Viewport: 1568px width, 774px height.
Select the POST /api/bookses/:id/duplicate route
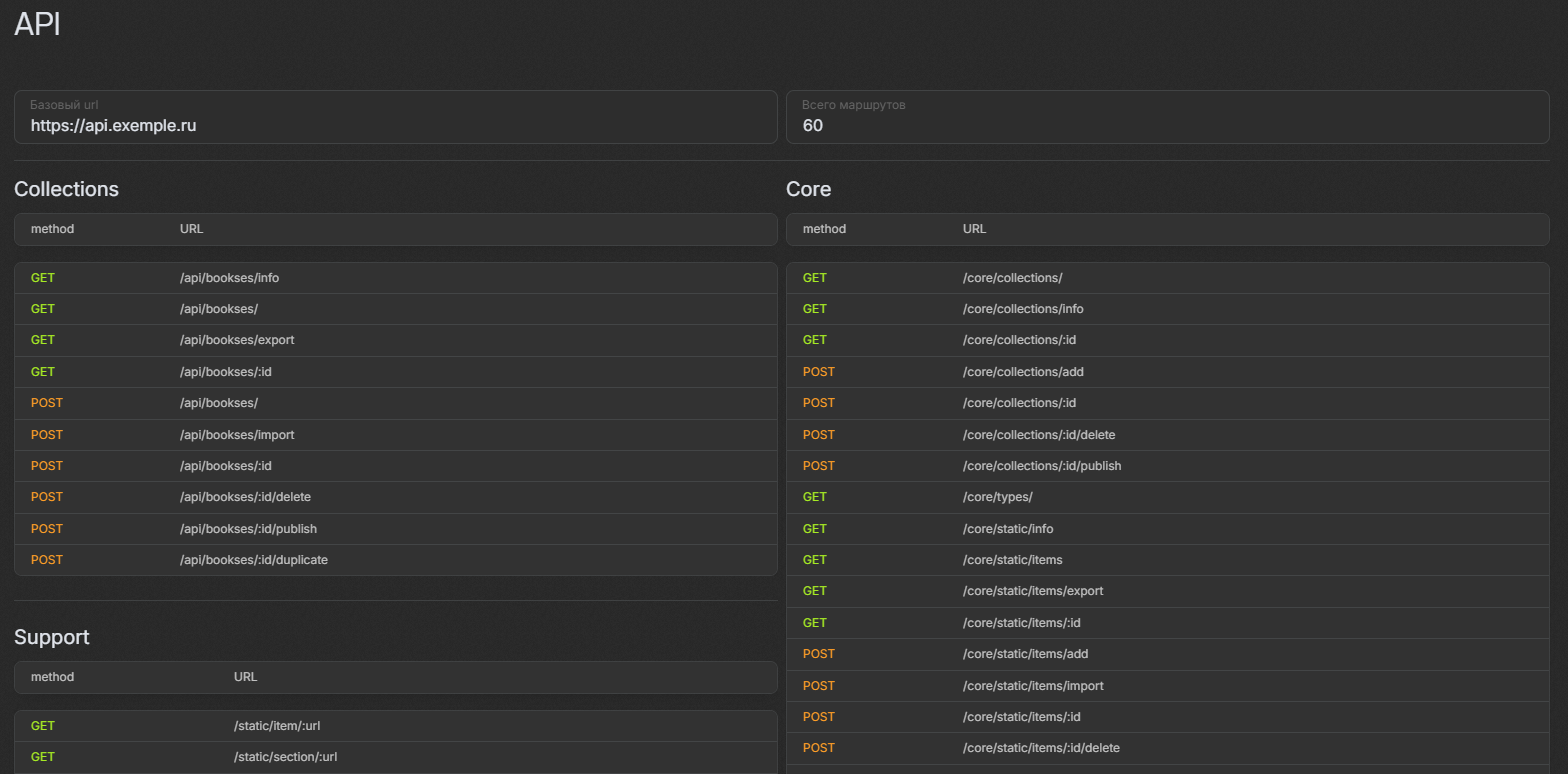pos(395,560)
